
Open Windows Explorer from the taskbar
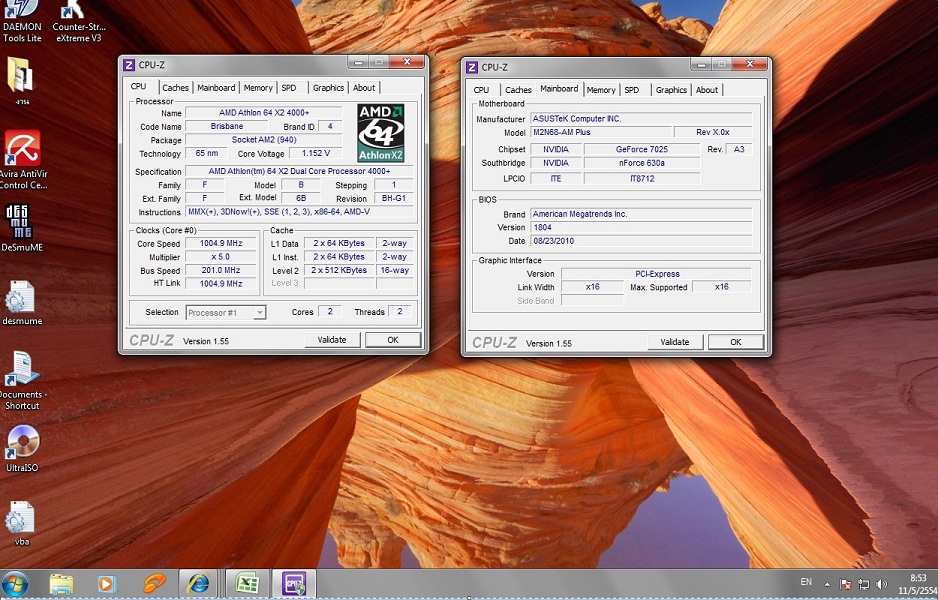pyautogui.click(x=61, y=583)
